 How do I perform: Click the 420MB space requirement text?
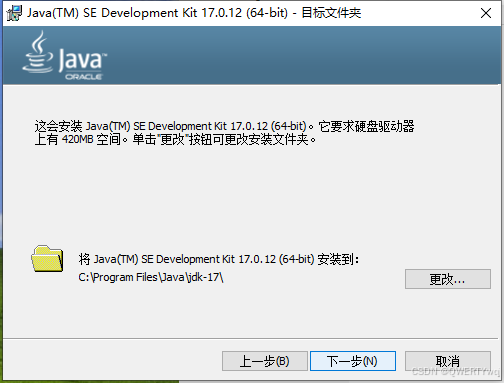coord(77,139)
